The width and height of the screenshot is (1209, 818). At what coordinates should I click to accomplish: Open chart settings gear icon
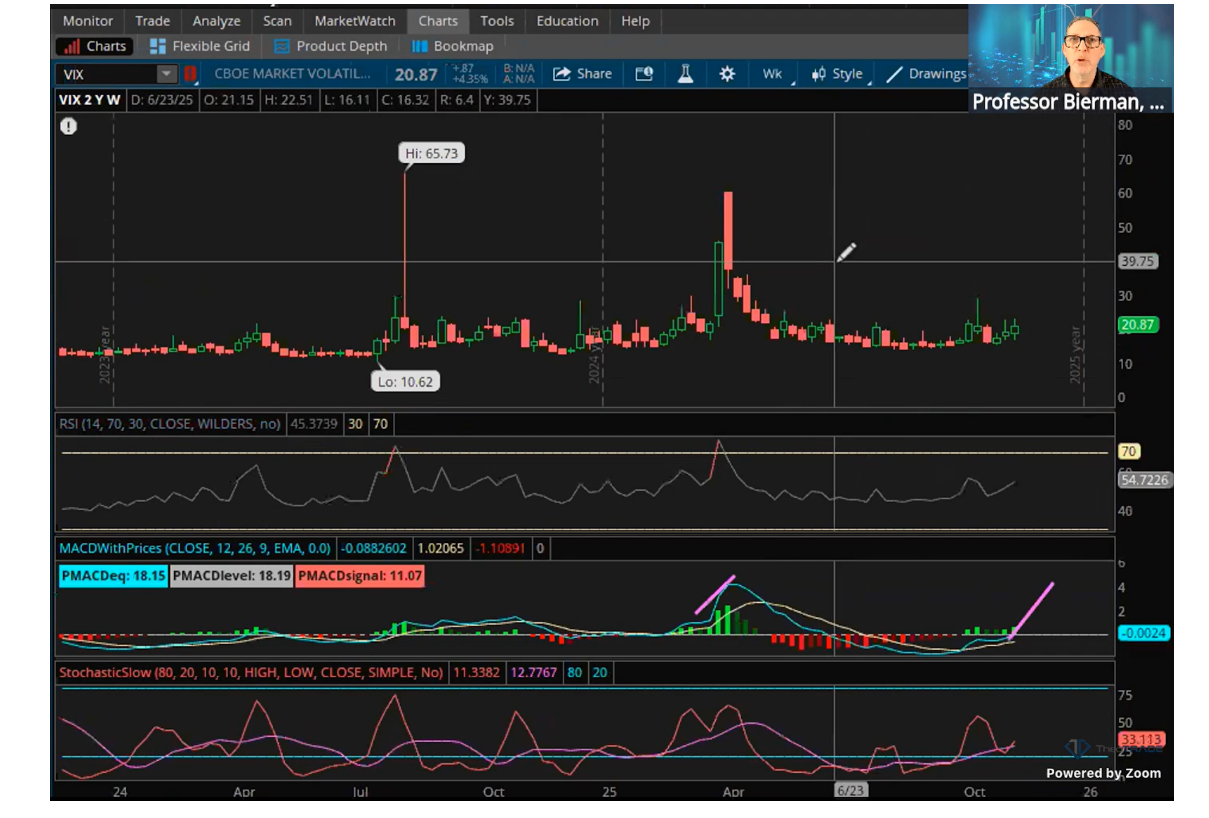tap(727, 74)
